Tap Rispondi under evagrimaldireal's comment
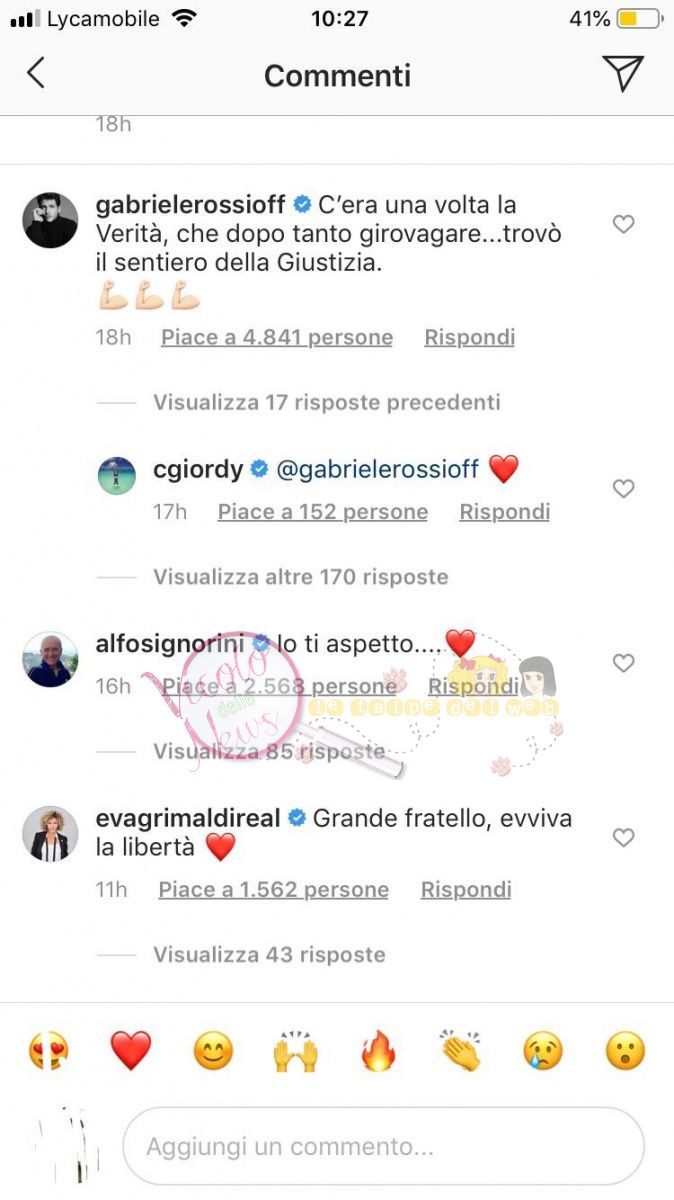Viewport: 674px width, 1200px height. (x=466, y=890)
